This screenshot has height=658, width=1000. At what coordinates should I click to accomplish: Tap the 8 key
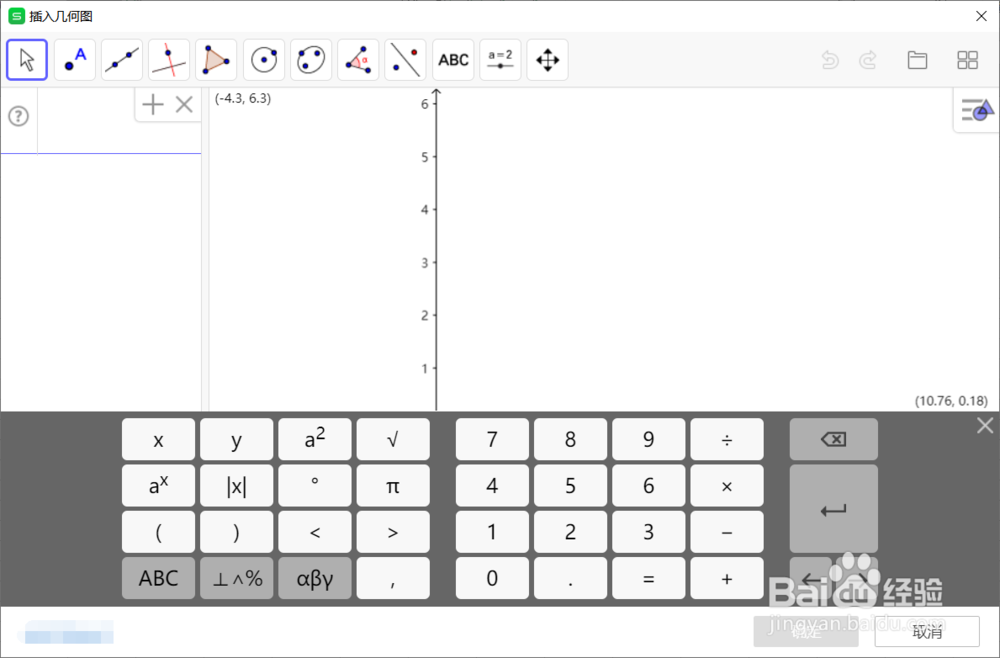click(x=570, y=439)
